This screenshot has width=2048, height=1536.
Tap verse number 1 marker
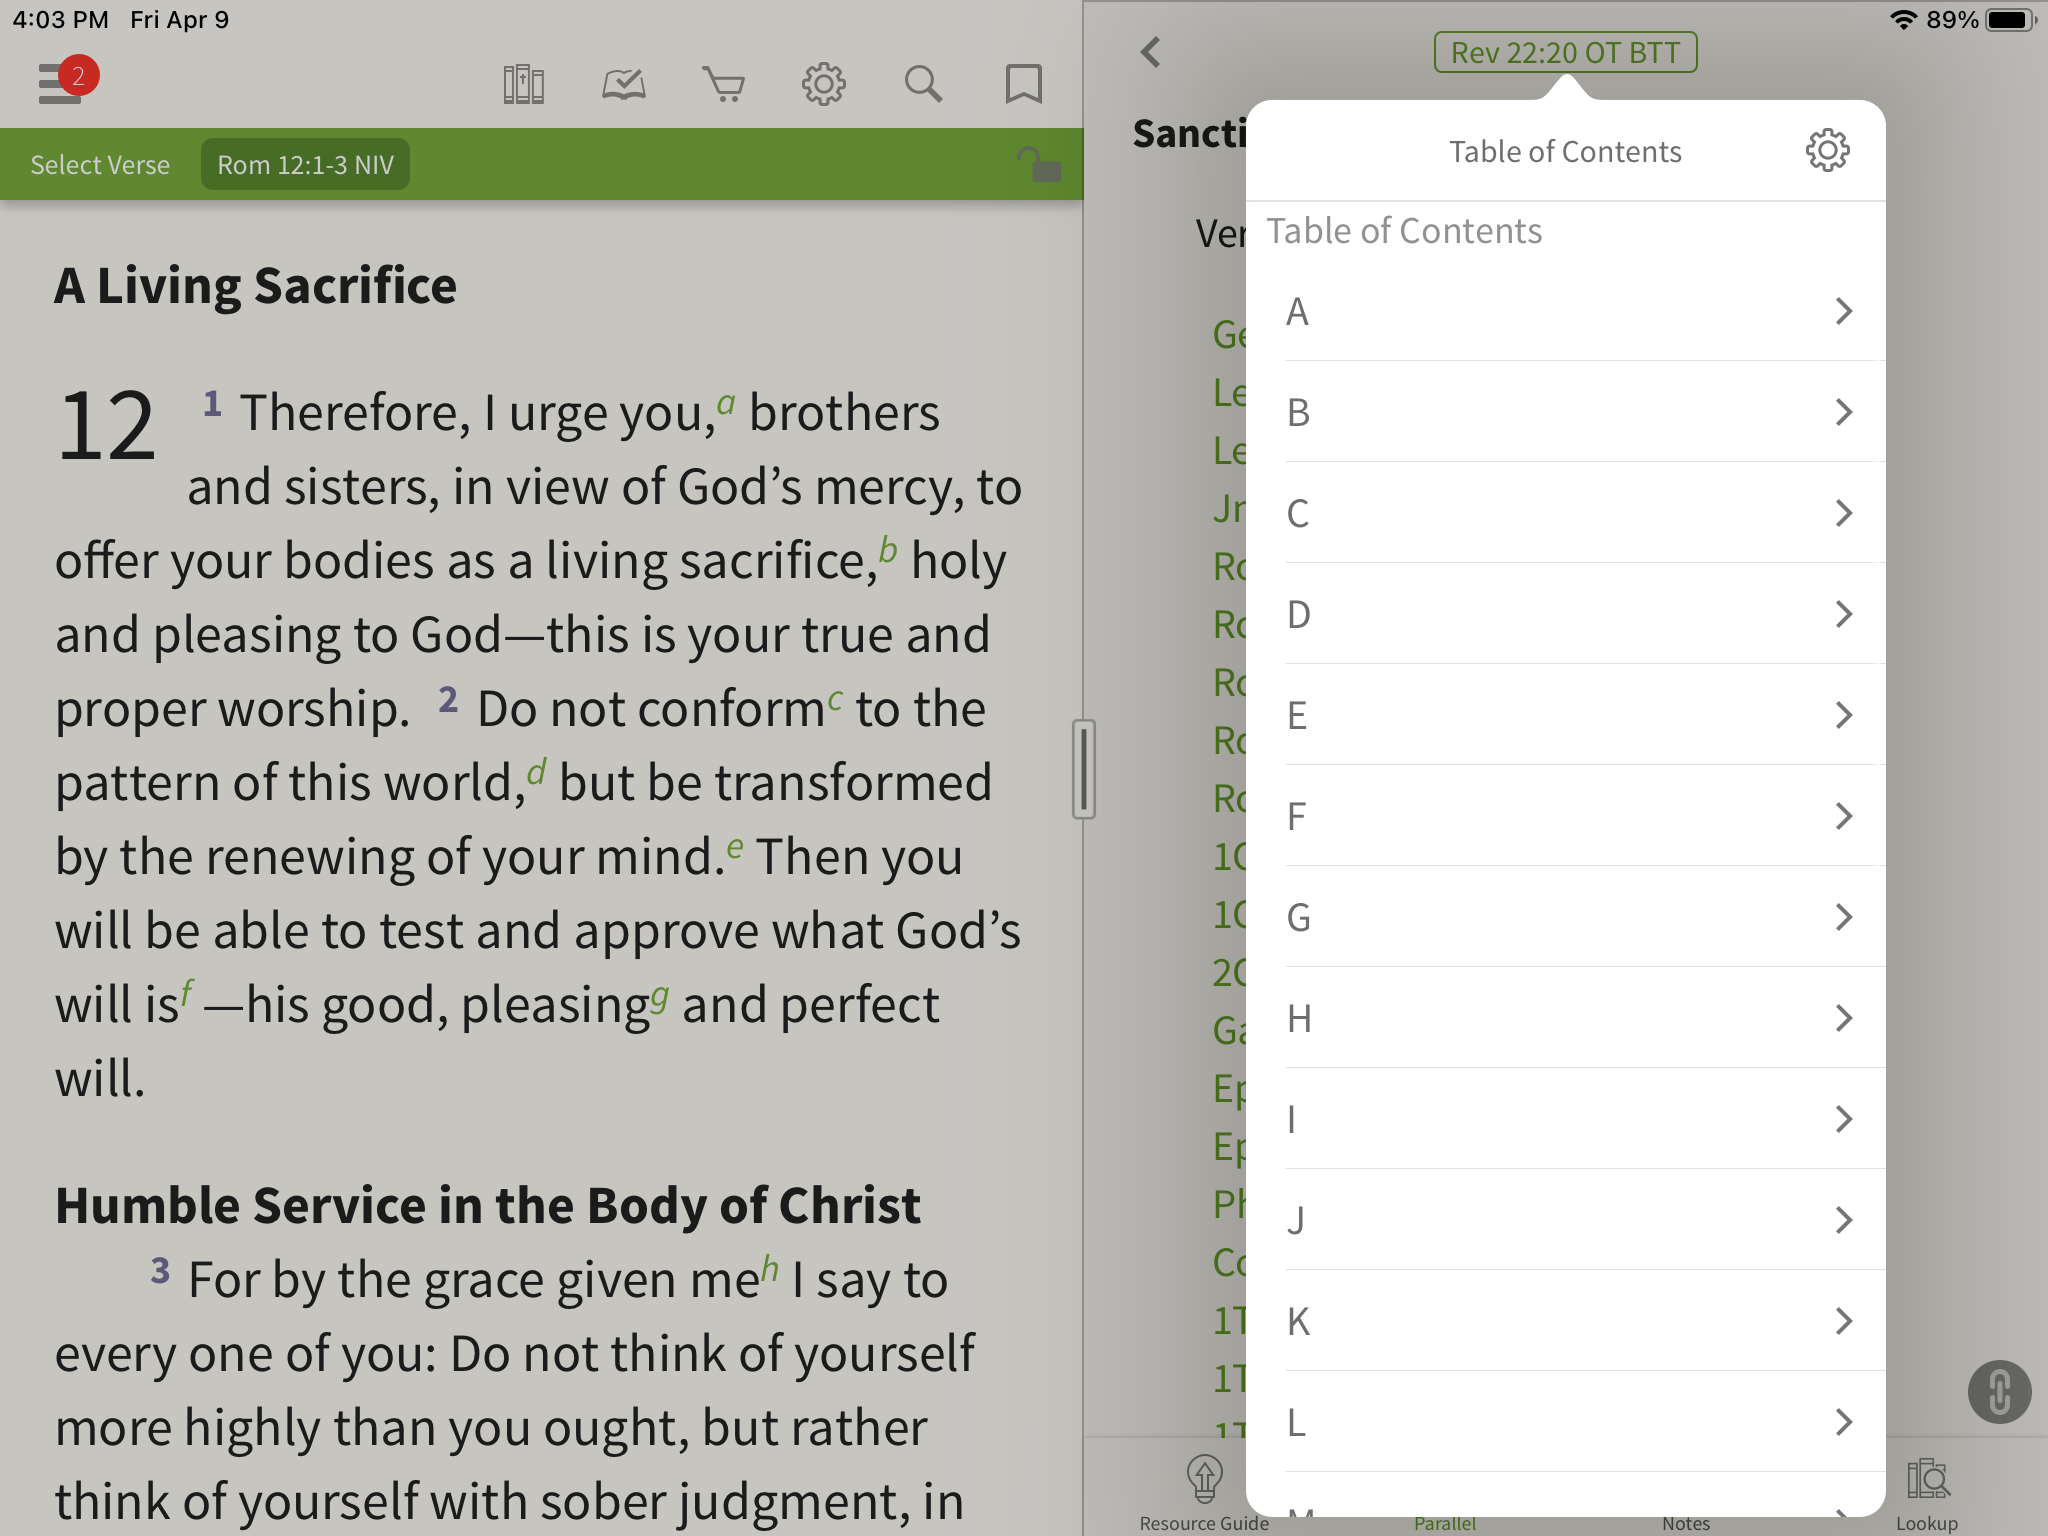(x=212, y=403)
